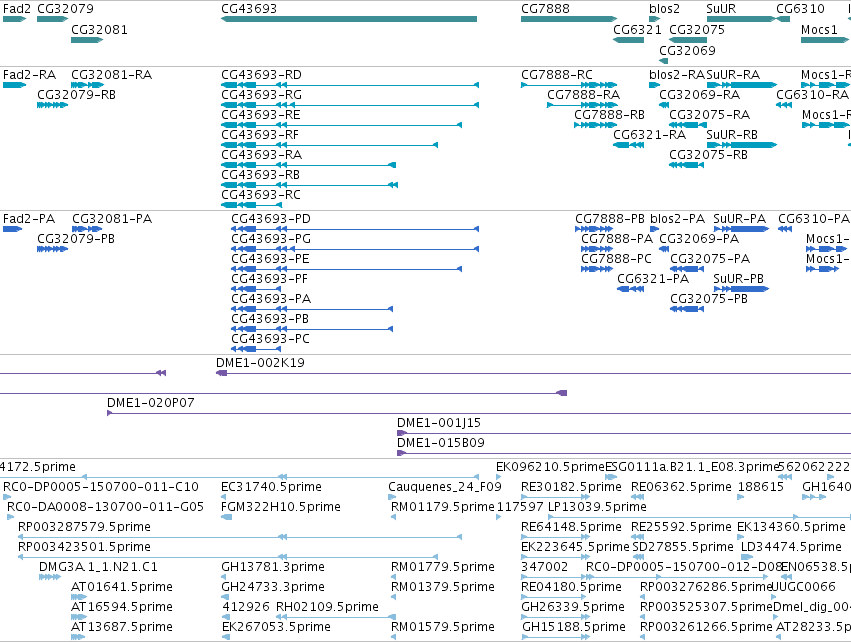The width and height of the screenshot is (851, 642).
Task: Click transcript CG43693-RE
Action: coord(341,125)
